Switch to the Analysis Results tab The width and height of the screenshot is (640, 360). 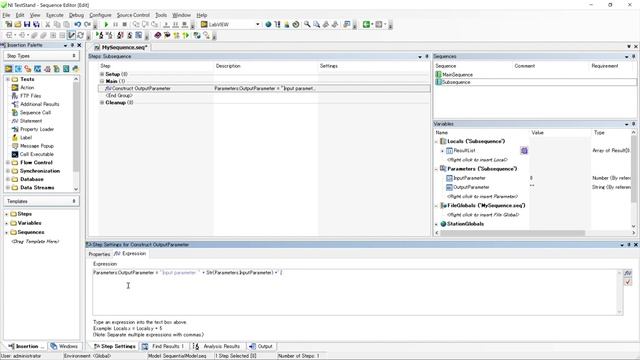click(x=218, y=346)
